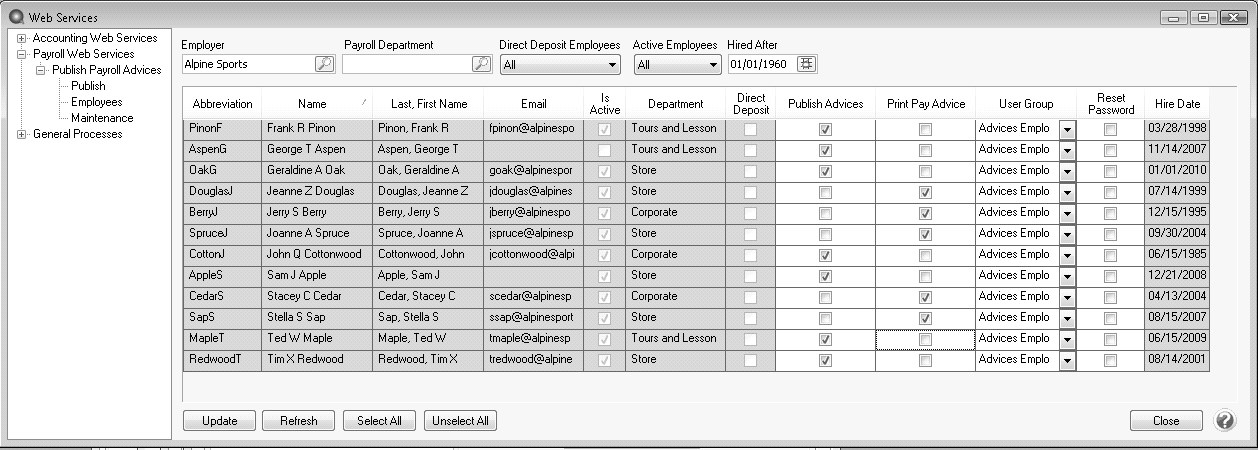Open User Group dropdown for Tim X Redwood

1067,360
